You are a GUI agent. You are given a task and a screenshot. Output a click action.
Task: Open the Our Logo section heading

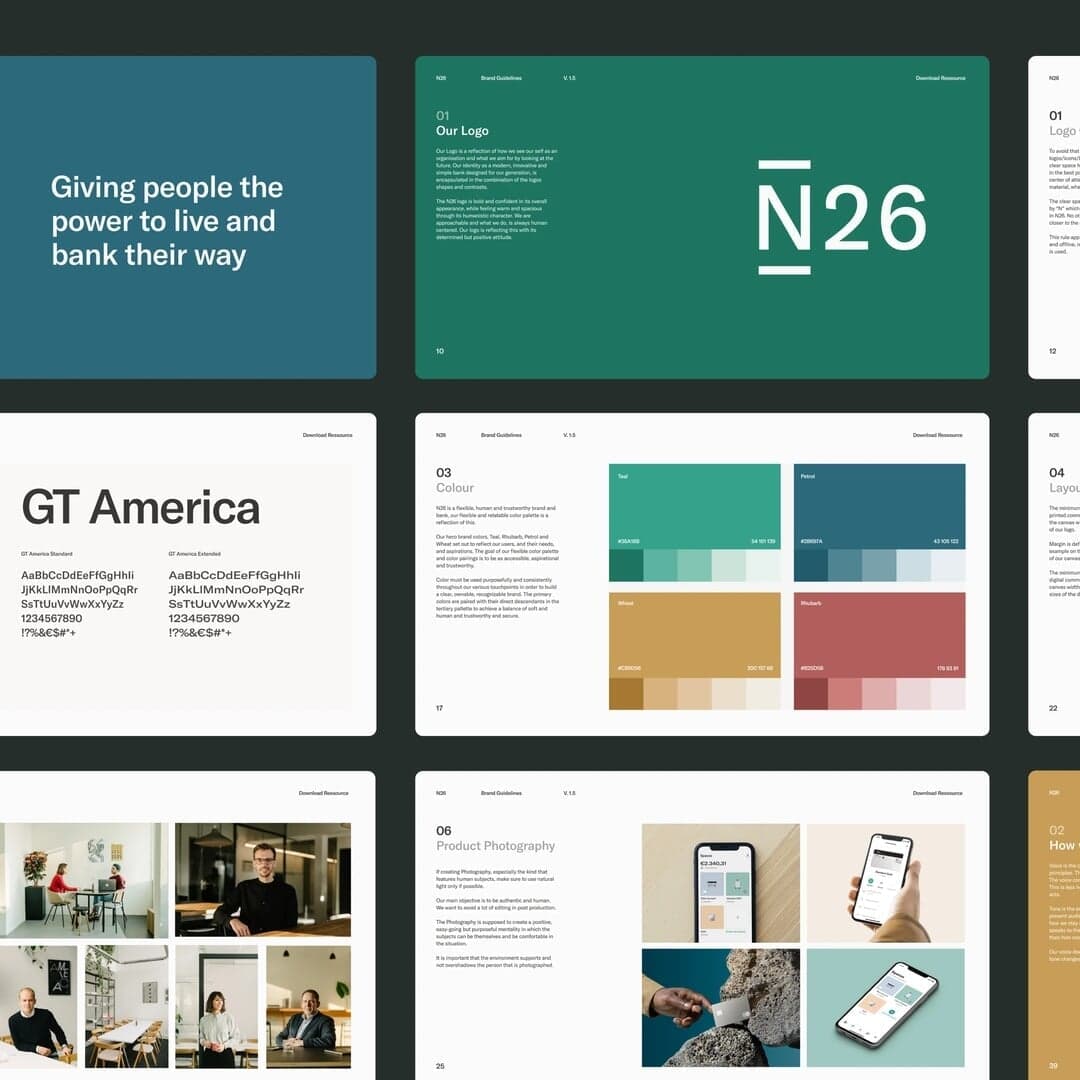coord(462,131)
